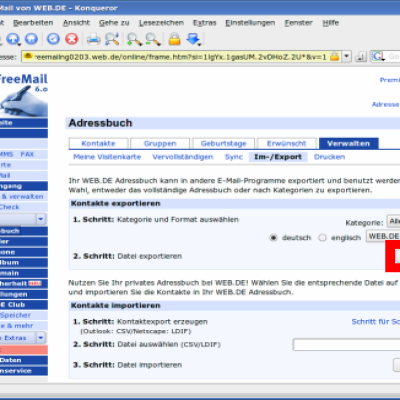Open the Sync sub-tab
The height and width of the screenshot is (400, 400).
pos(234,157)
